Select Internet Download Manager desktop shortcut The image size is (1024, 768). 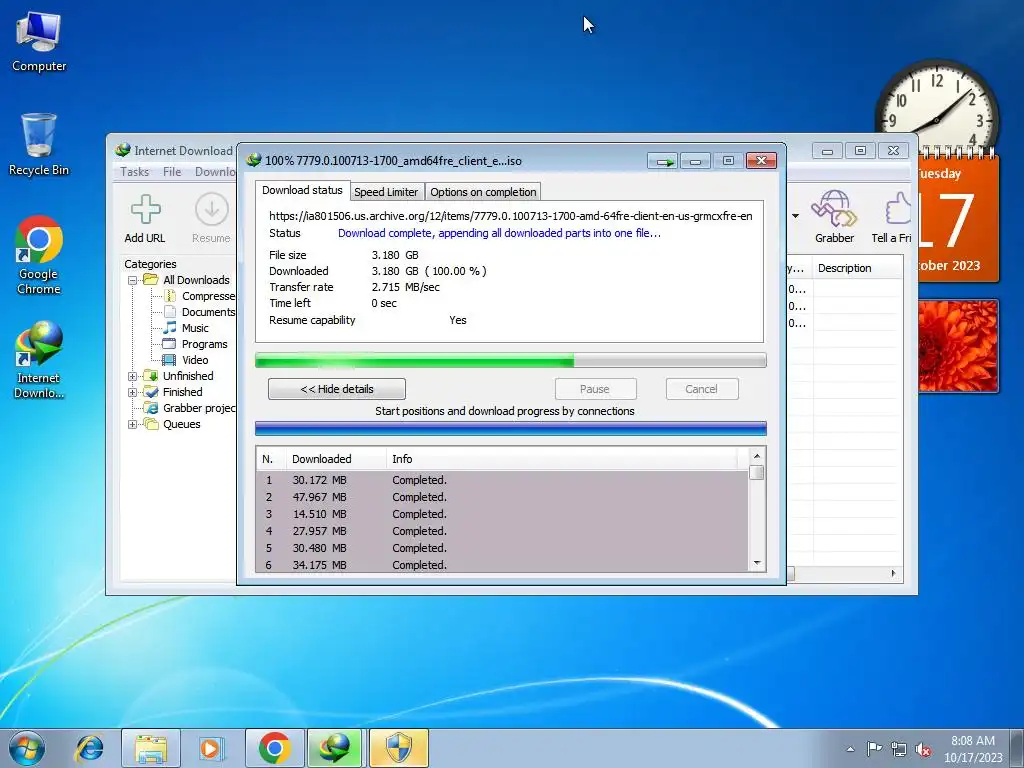click(39, 360)
